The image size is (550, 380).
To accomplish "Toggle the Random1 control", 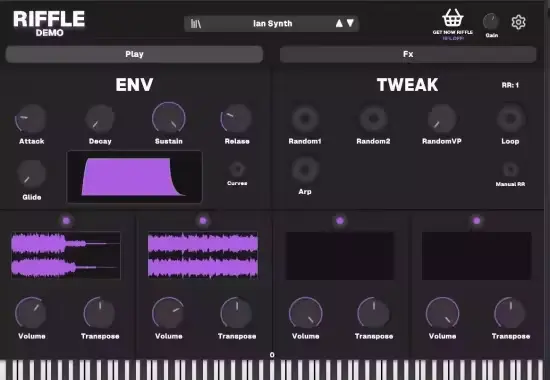I will [x=305, y=119].
